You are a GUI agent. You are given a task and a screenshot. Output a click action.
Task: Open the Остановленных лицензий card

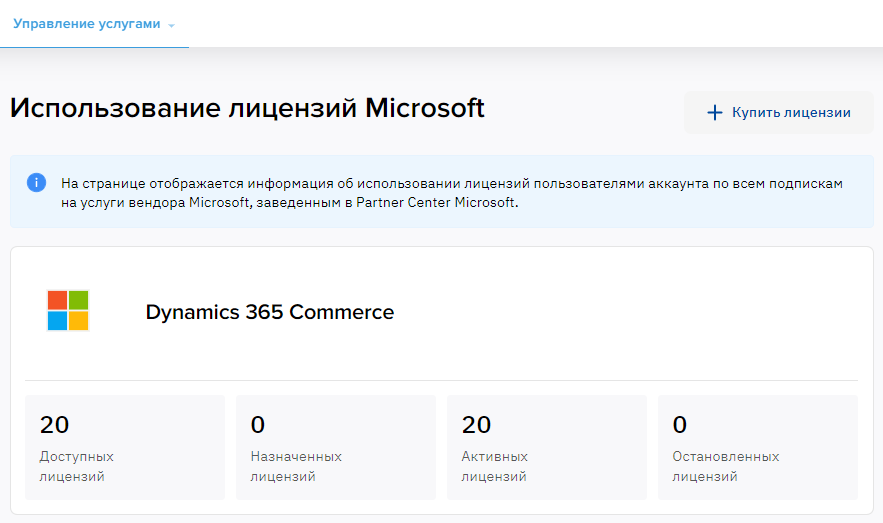tap(758, 447)
